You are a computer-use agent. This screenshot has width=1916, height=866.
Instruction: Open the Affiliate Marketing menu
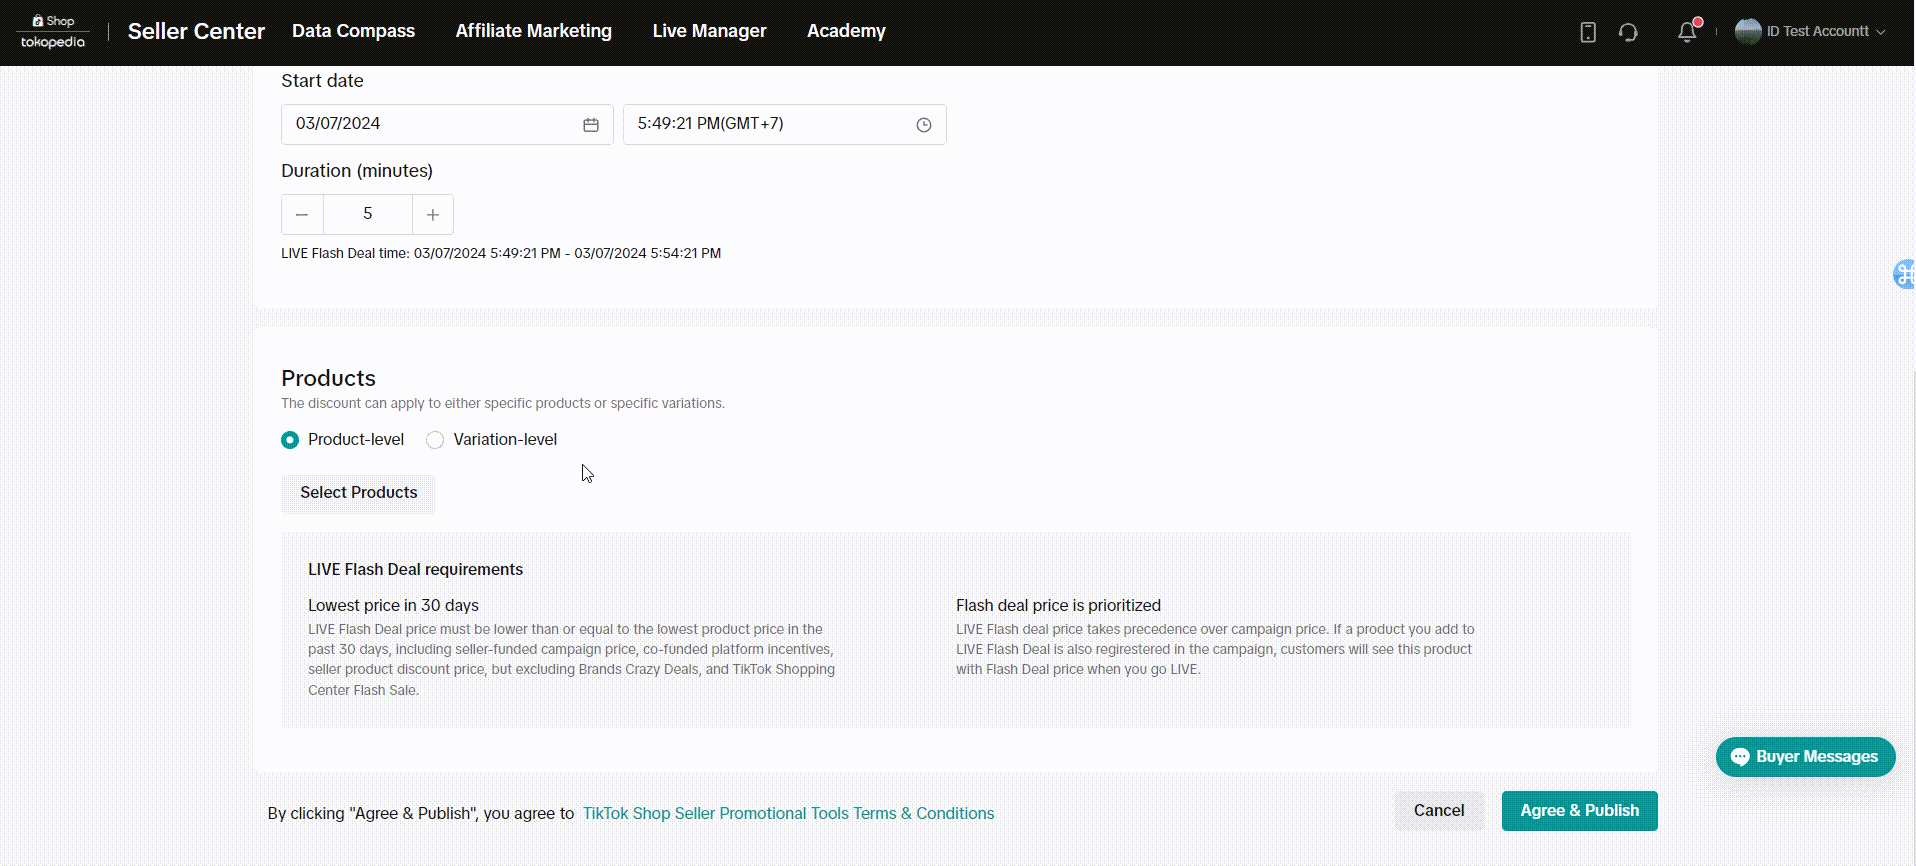tap(533, 31)
